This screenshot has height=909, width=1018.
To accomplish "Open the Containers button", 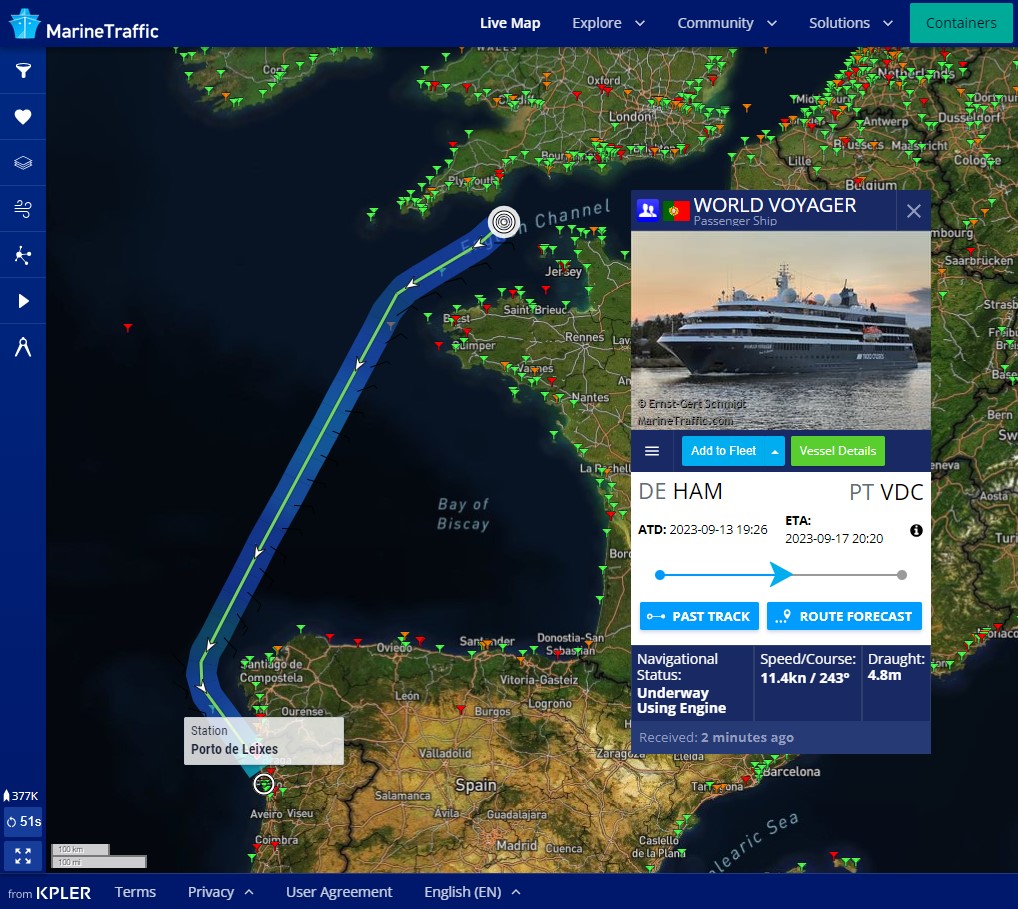I will [x=961, y=23].
